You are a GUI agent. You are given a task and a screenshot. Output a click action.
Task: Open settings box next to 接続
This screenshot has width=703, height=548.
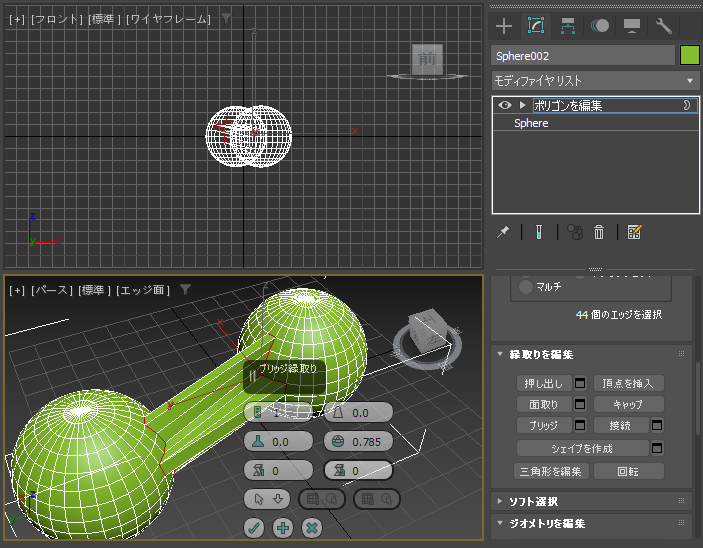pyautogui.click(x=657, y=425)
